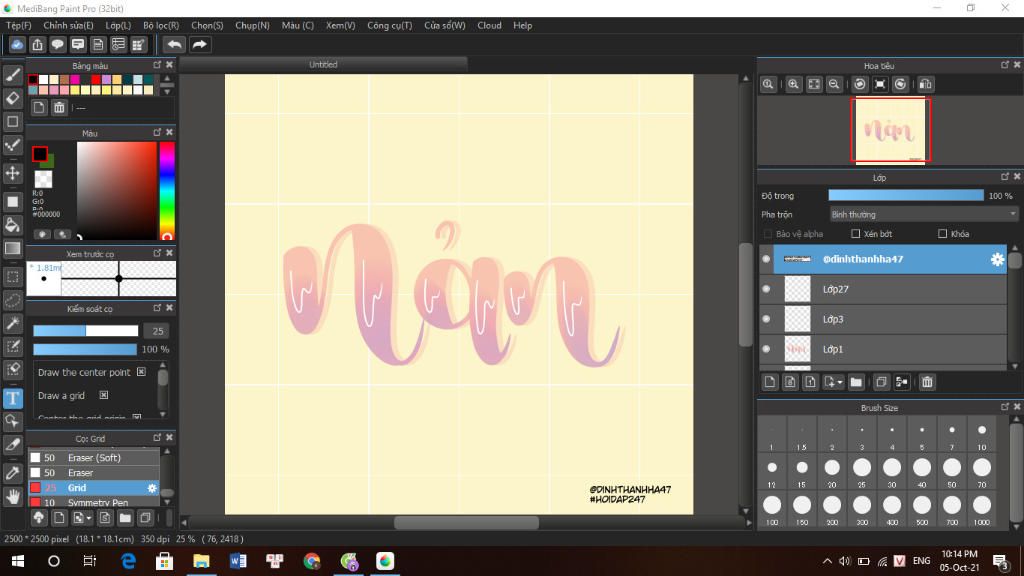Click the navigator preview thumbnail

[x=890, y=130]
